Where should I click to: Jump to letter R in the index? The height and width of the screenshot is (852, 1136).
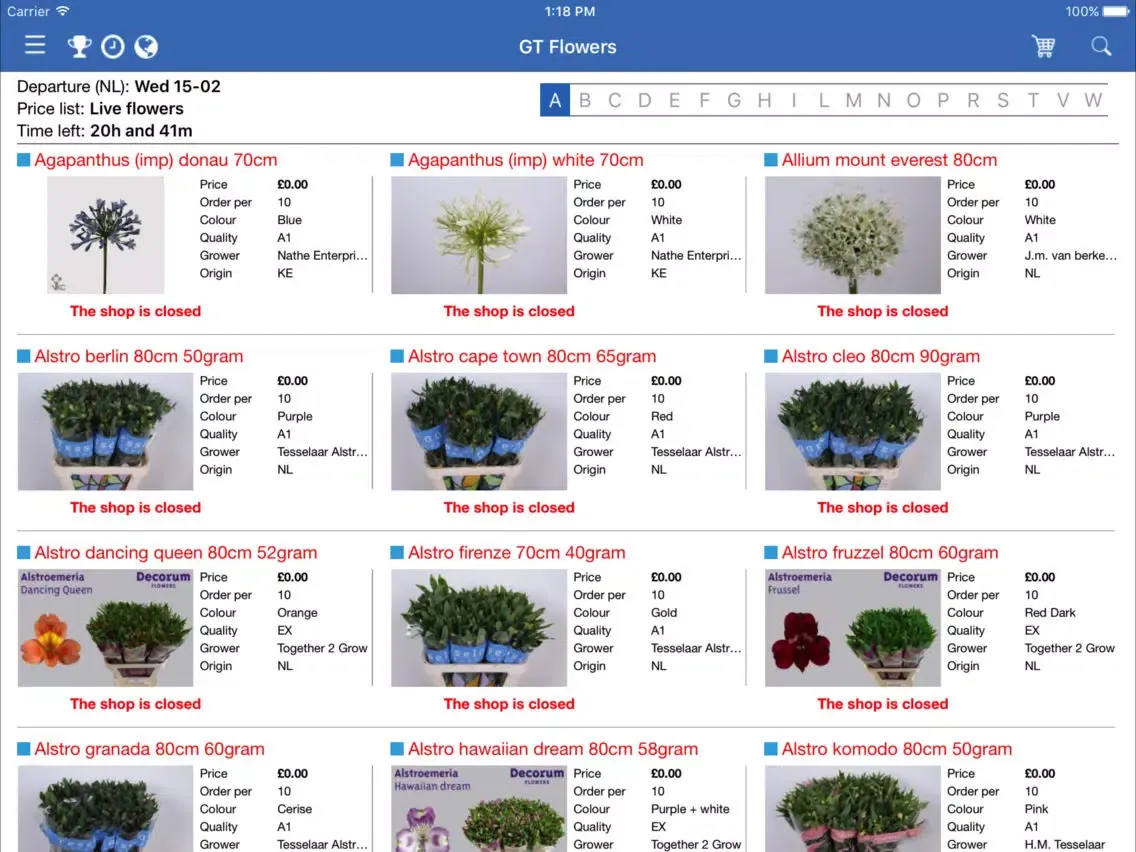973,100
